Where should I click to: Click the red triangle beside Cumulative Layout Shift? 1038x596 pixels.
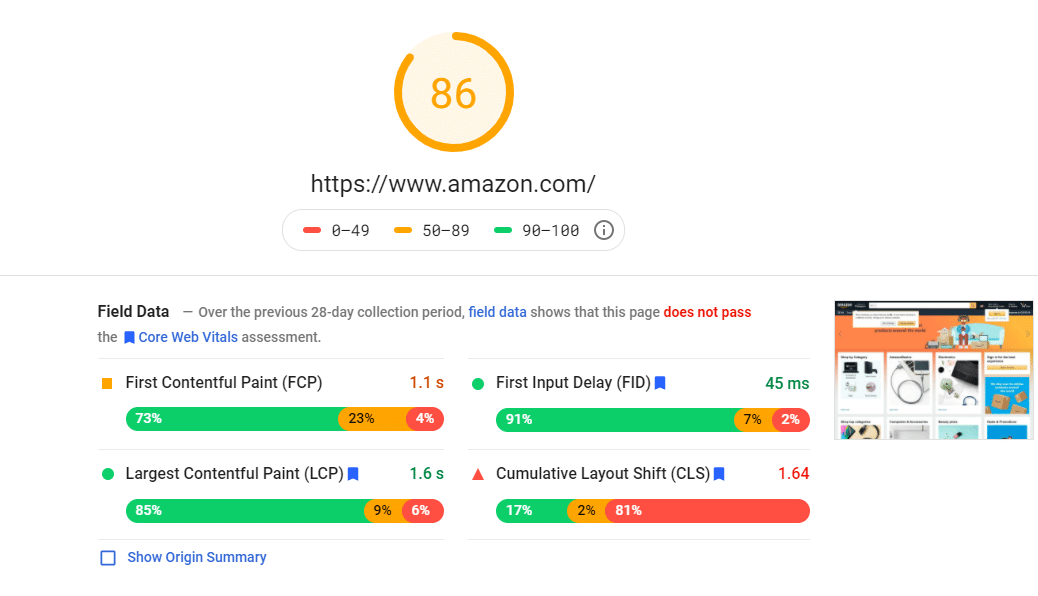pyautogui.click(x=480, y=473)
